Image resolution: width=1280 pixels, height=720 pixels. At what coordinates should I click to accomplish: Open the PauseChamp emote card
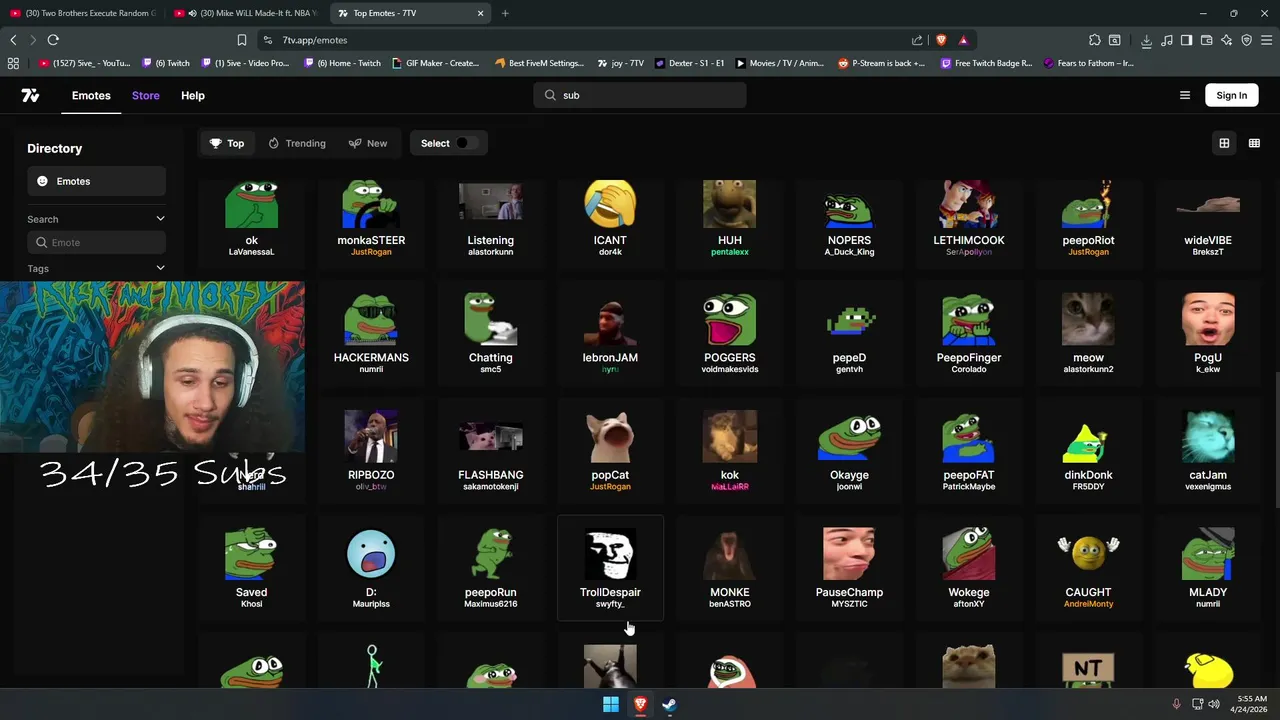point(849,568)
